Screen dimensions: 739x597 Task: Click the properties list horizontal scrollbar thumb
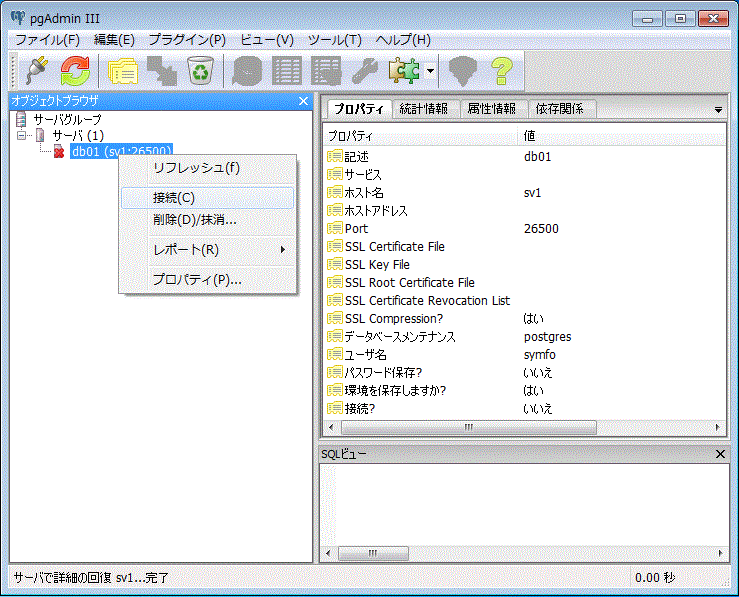468,427
